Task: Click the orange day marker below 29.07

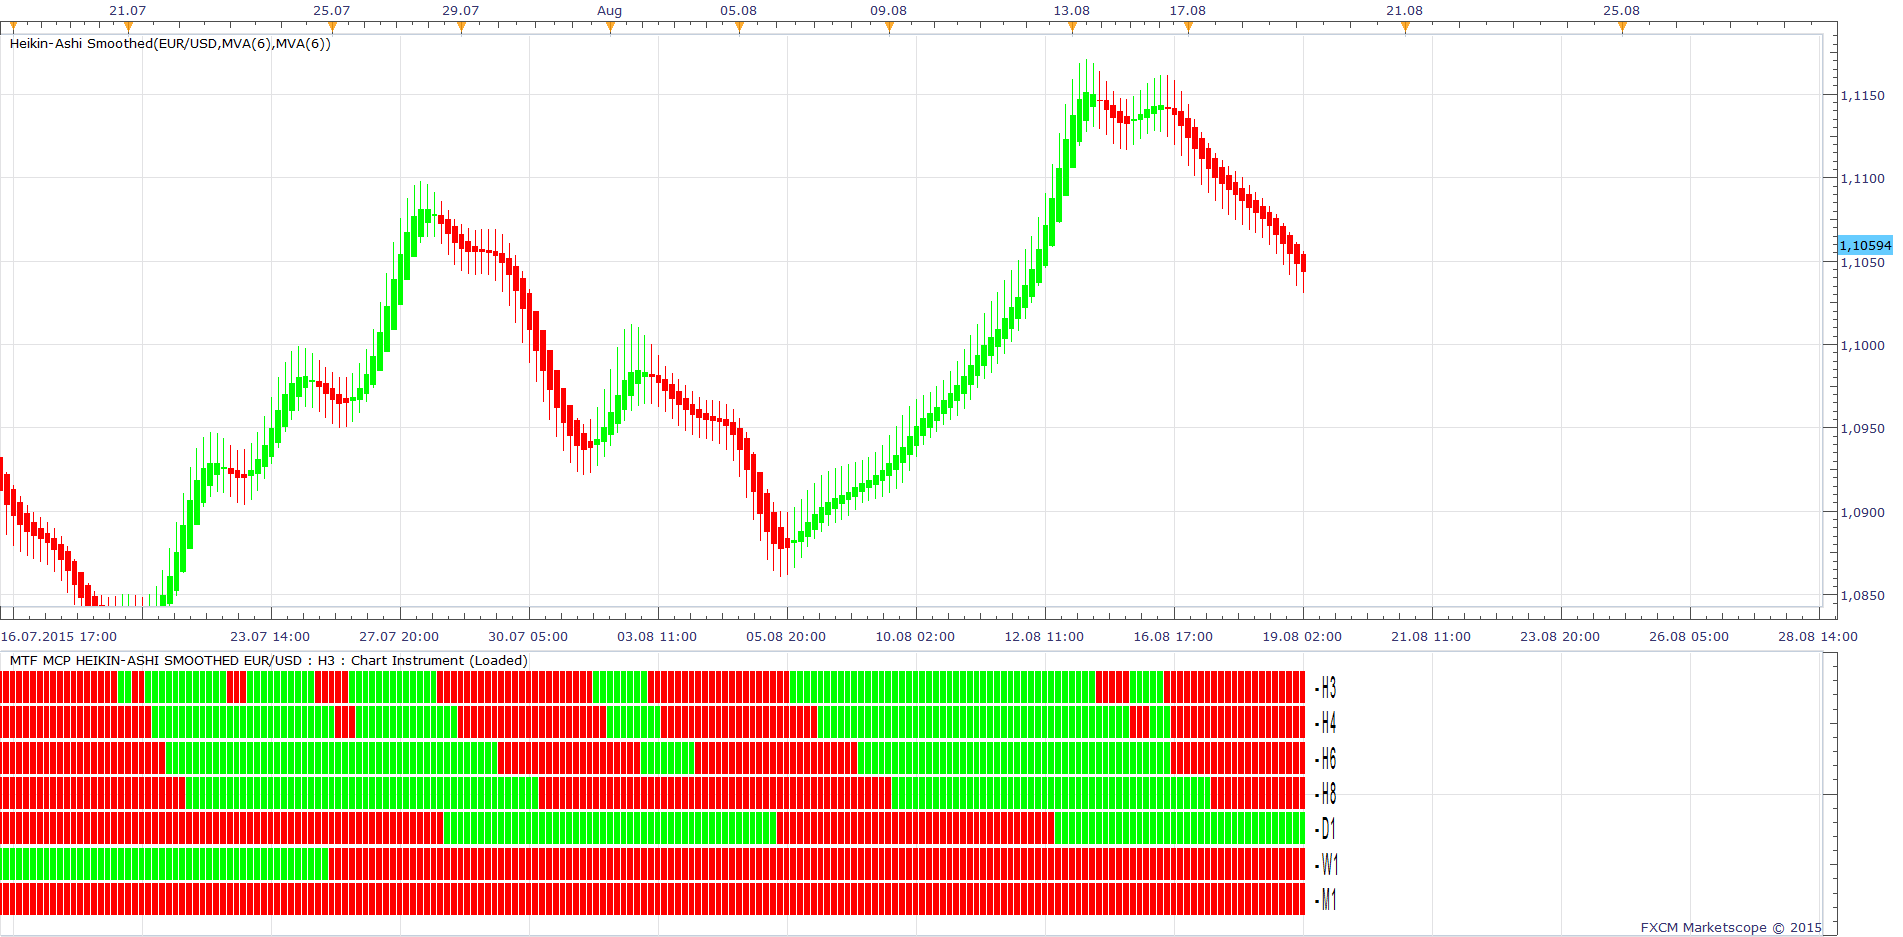Action: pyautogui.click(x=461, y=27)
